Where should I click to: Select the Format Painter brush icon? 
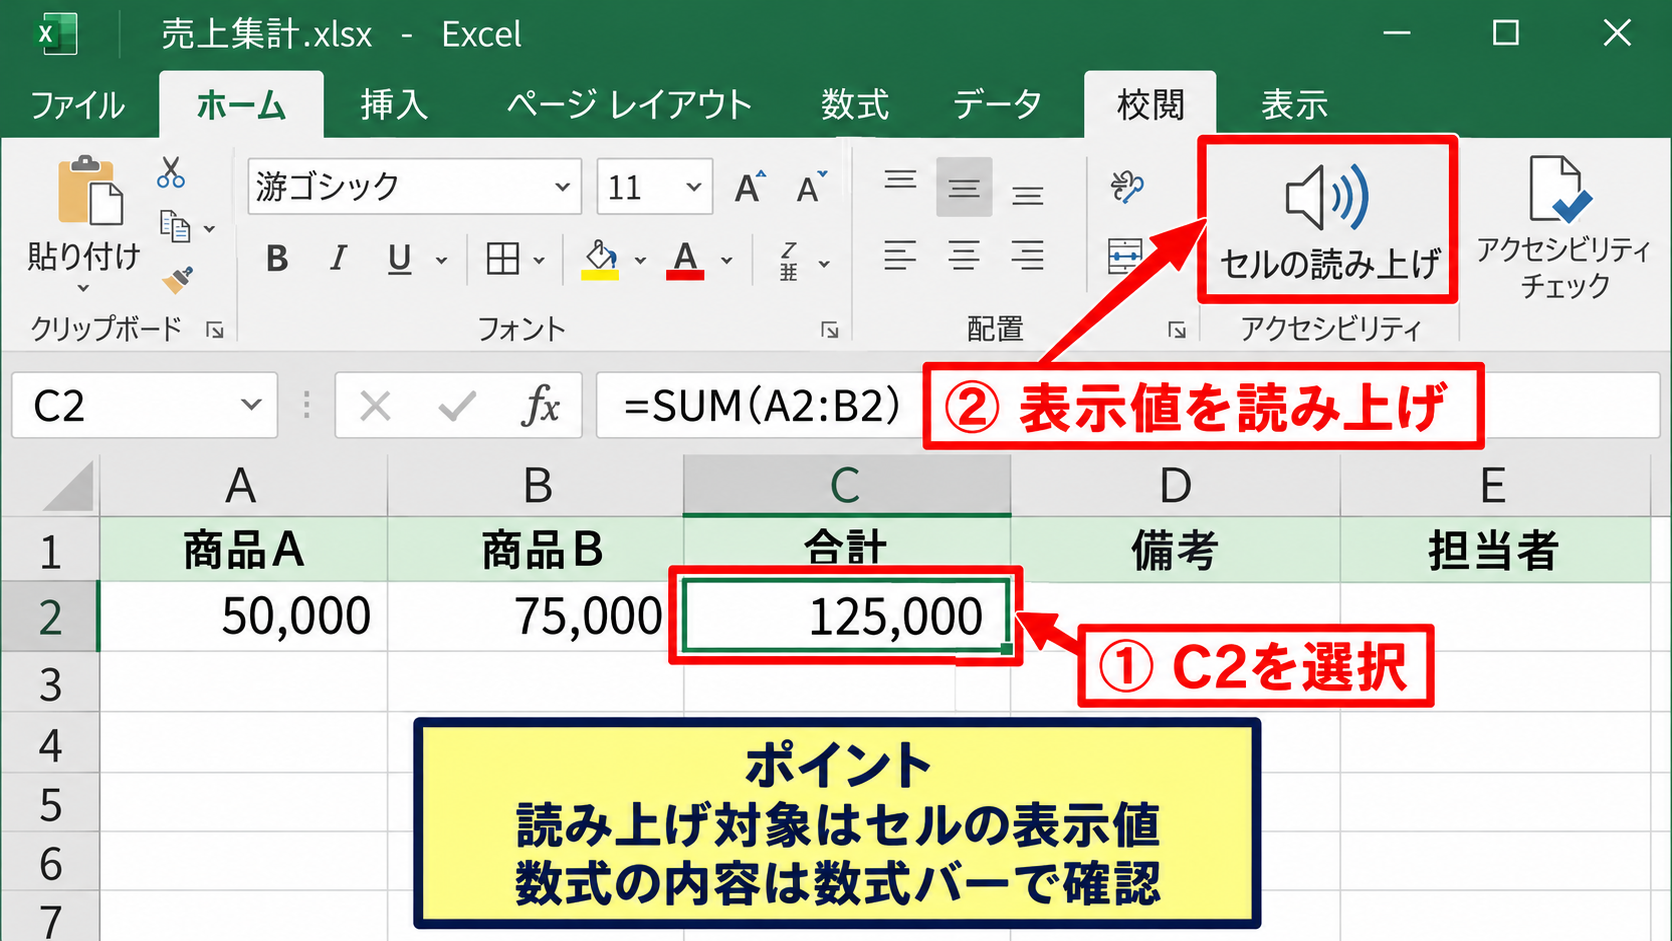click(x=178, y=279)
